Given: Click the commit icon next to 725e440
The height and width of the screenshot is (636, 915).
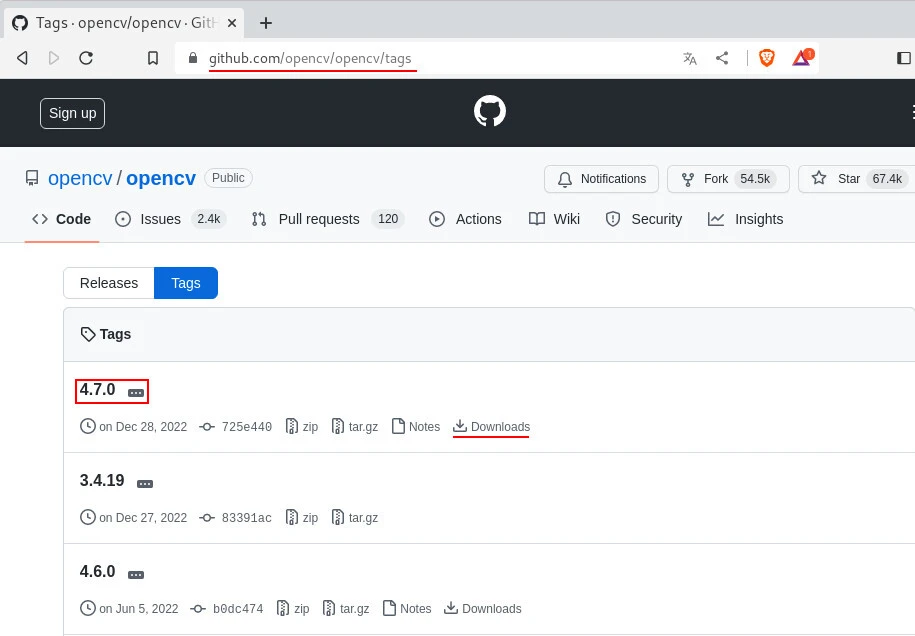Looking at the screenshot, I should pos(206,426).
